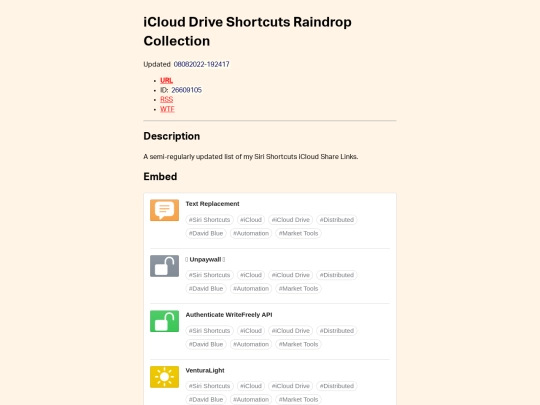Click #Distributed tag under Authenticate WriteFreely API
The width and height of the screenshot is (540, 405).
(337, 331)
